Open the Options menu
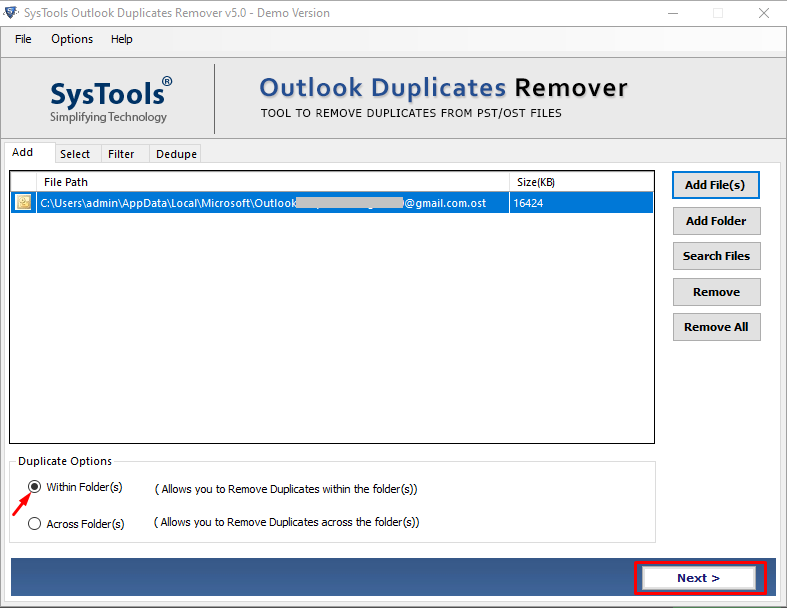The image size is (787, 608). point(72,39)
